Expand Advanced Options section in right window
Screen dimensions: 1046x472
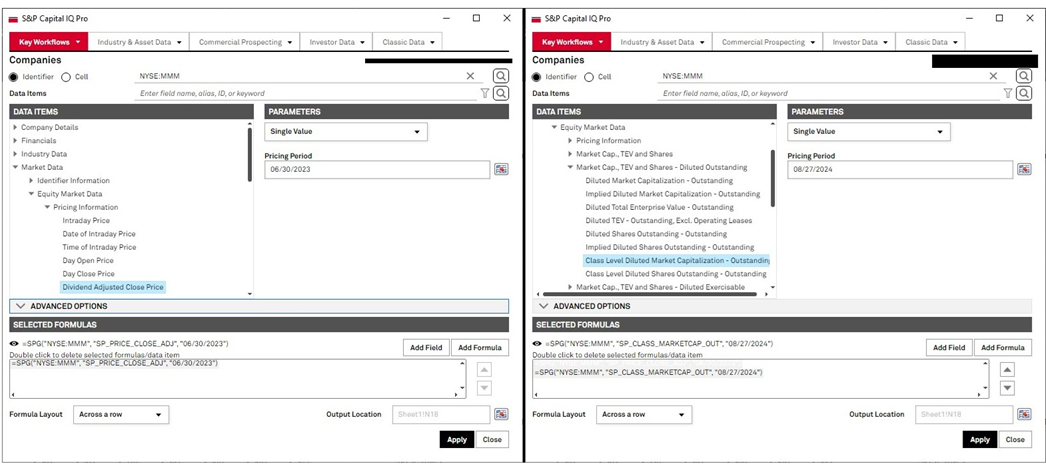tap(782, 306)
